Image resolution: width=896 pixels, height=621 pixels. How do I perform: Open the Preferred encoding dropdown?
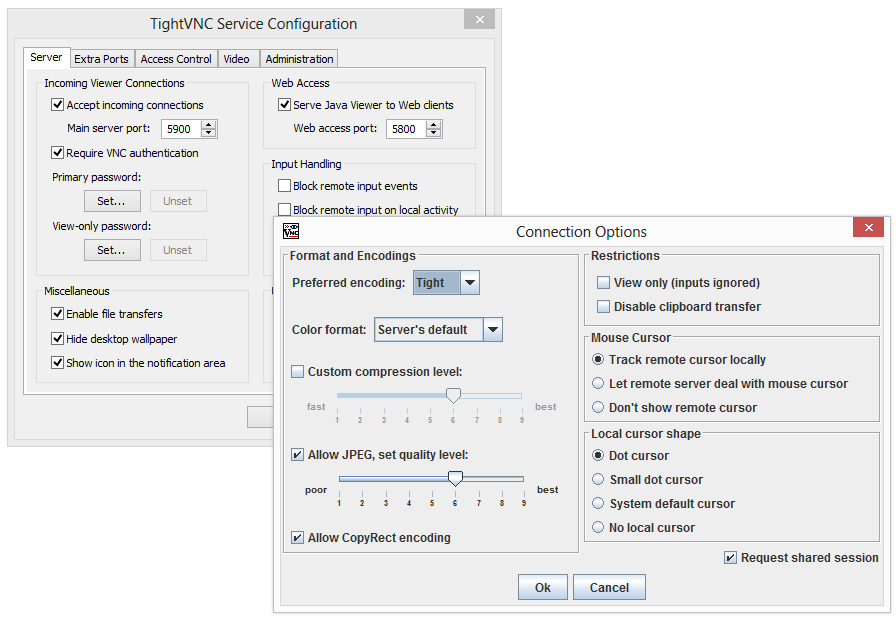470,283
